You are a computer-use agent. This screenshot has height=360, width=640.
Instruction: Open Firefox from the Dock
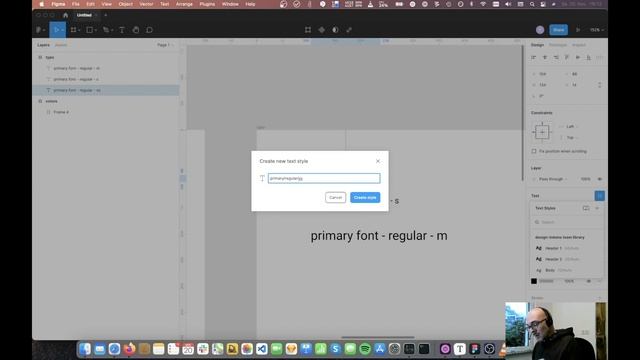[x=129, y=349]
